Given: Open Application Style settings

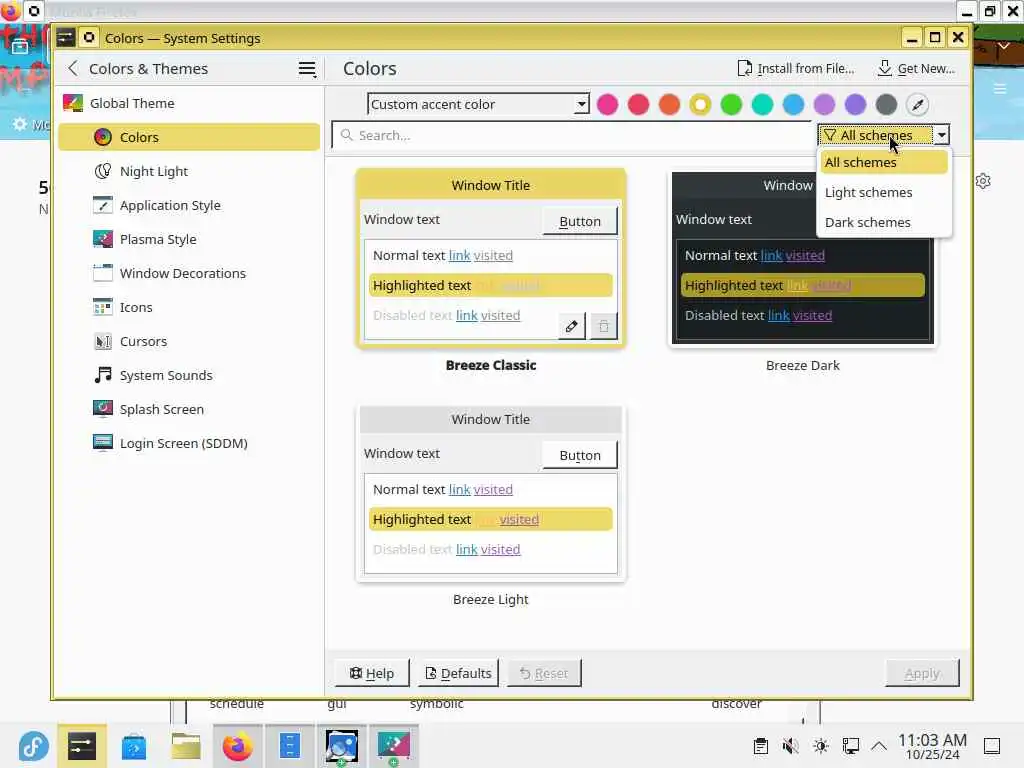Looking at the screenshot, I should click(x=189, y=205).
